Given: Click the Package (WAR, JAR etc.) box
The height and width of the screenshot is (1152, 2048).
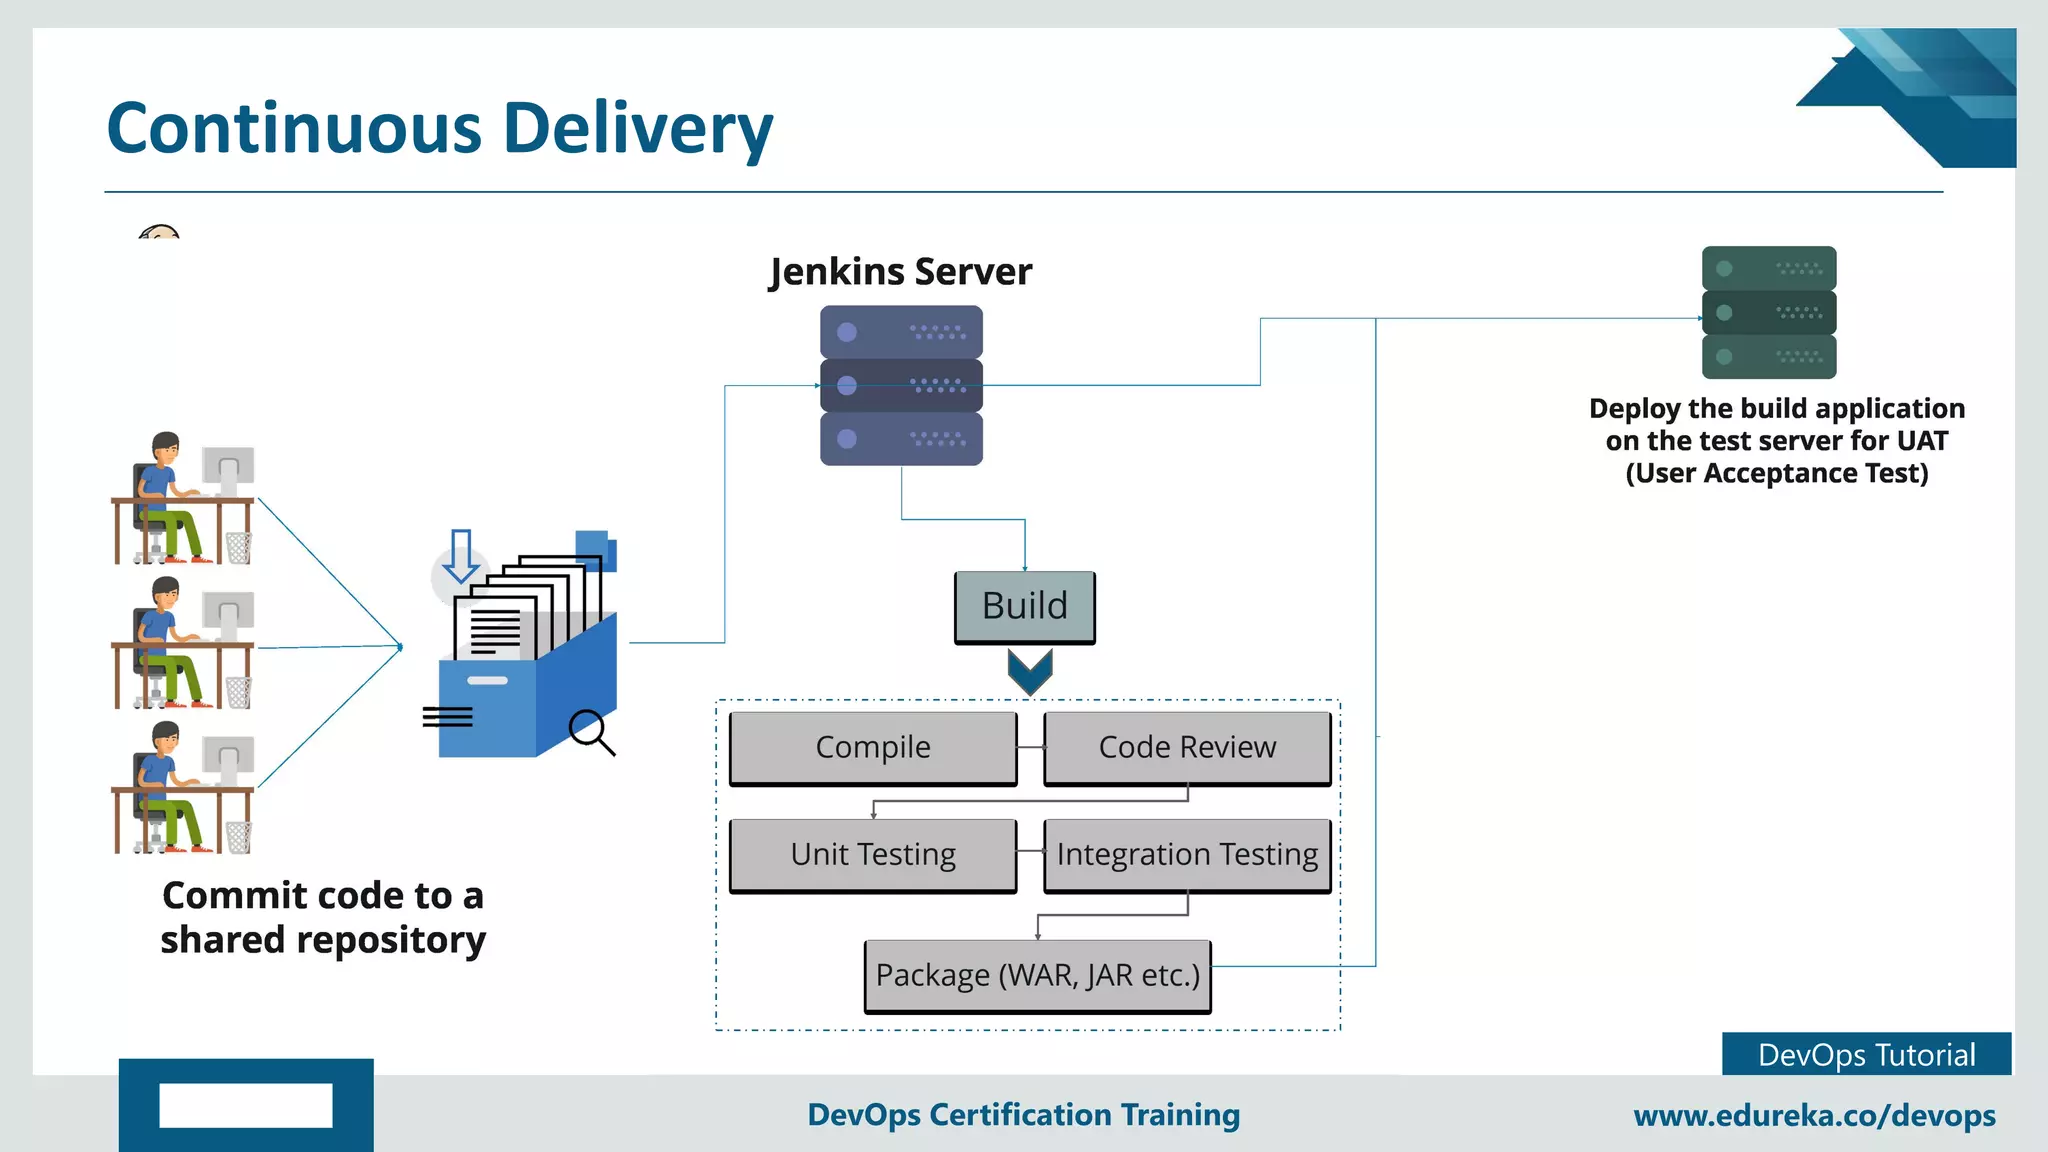Looking at the screenshot, I should (x=1037, y=975).
